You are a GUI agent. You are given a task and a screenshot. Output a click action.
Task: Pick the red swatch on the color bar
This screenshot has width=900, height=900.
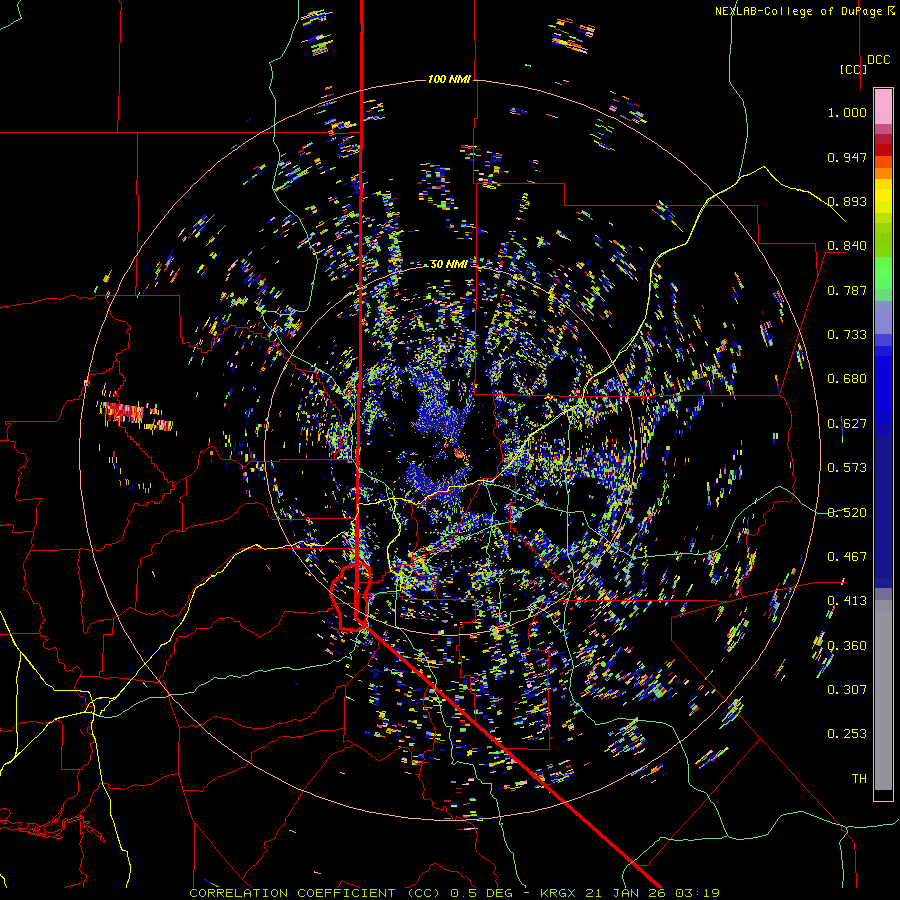point(883,149)
